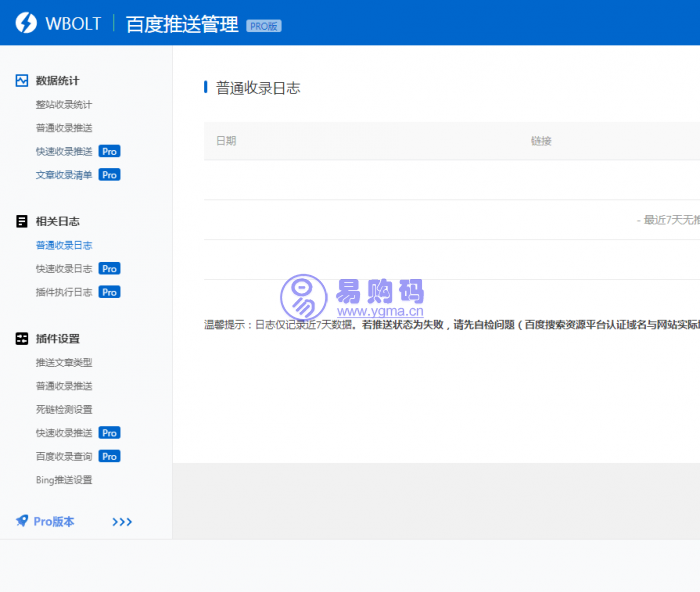Click the Pro badge beside 文章收录清单
700x592 pixels.
(x=109, y=175)
